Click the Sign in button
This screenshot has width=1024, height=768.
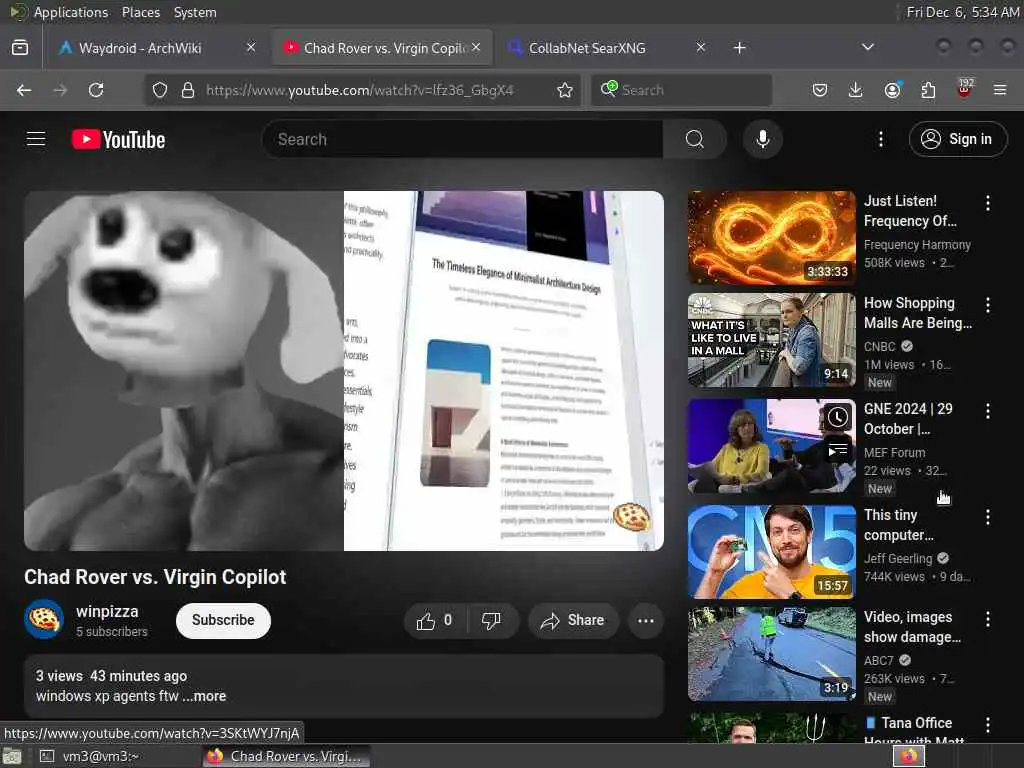click(x=958, y=138)
